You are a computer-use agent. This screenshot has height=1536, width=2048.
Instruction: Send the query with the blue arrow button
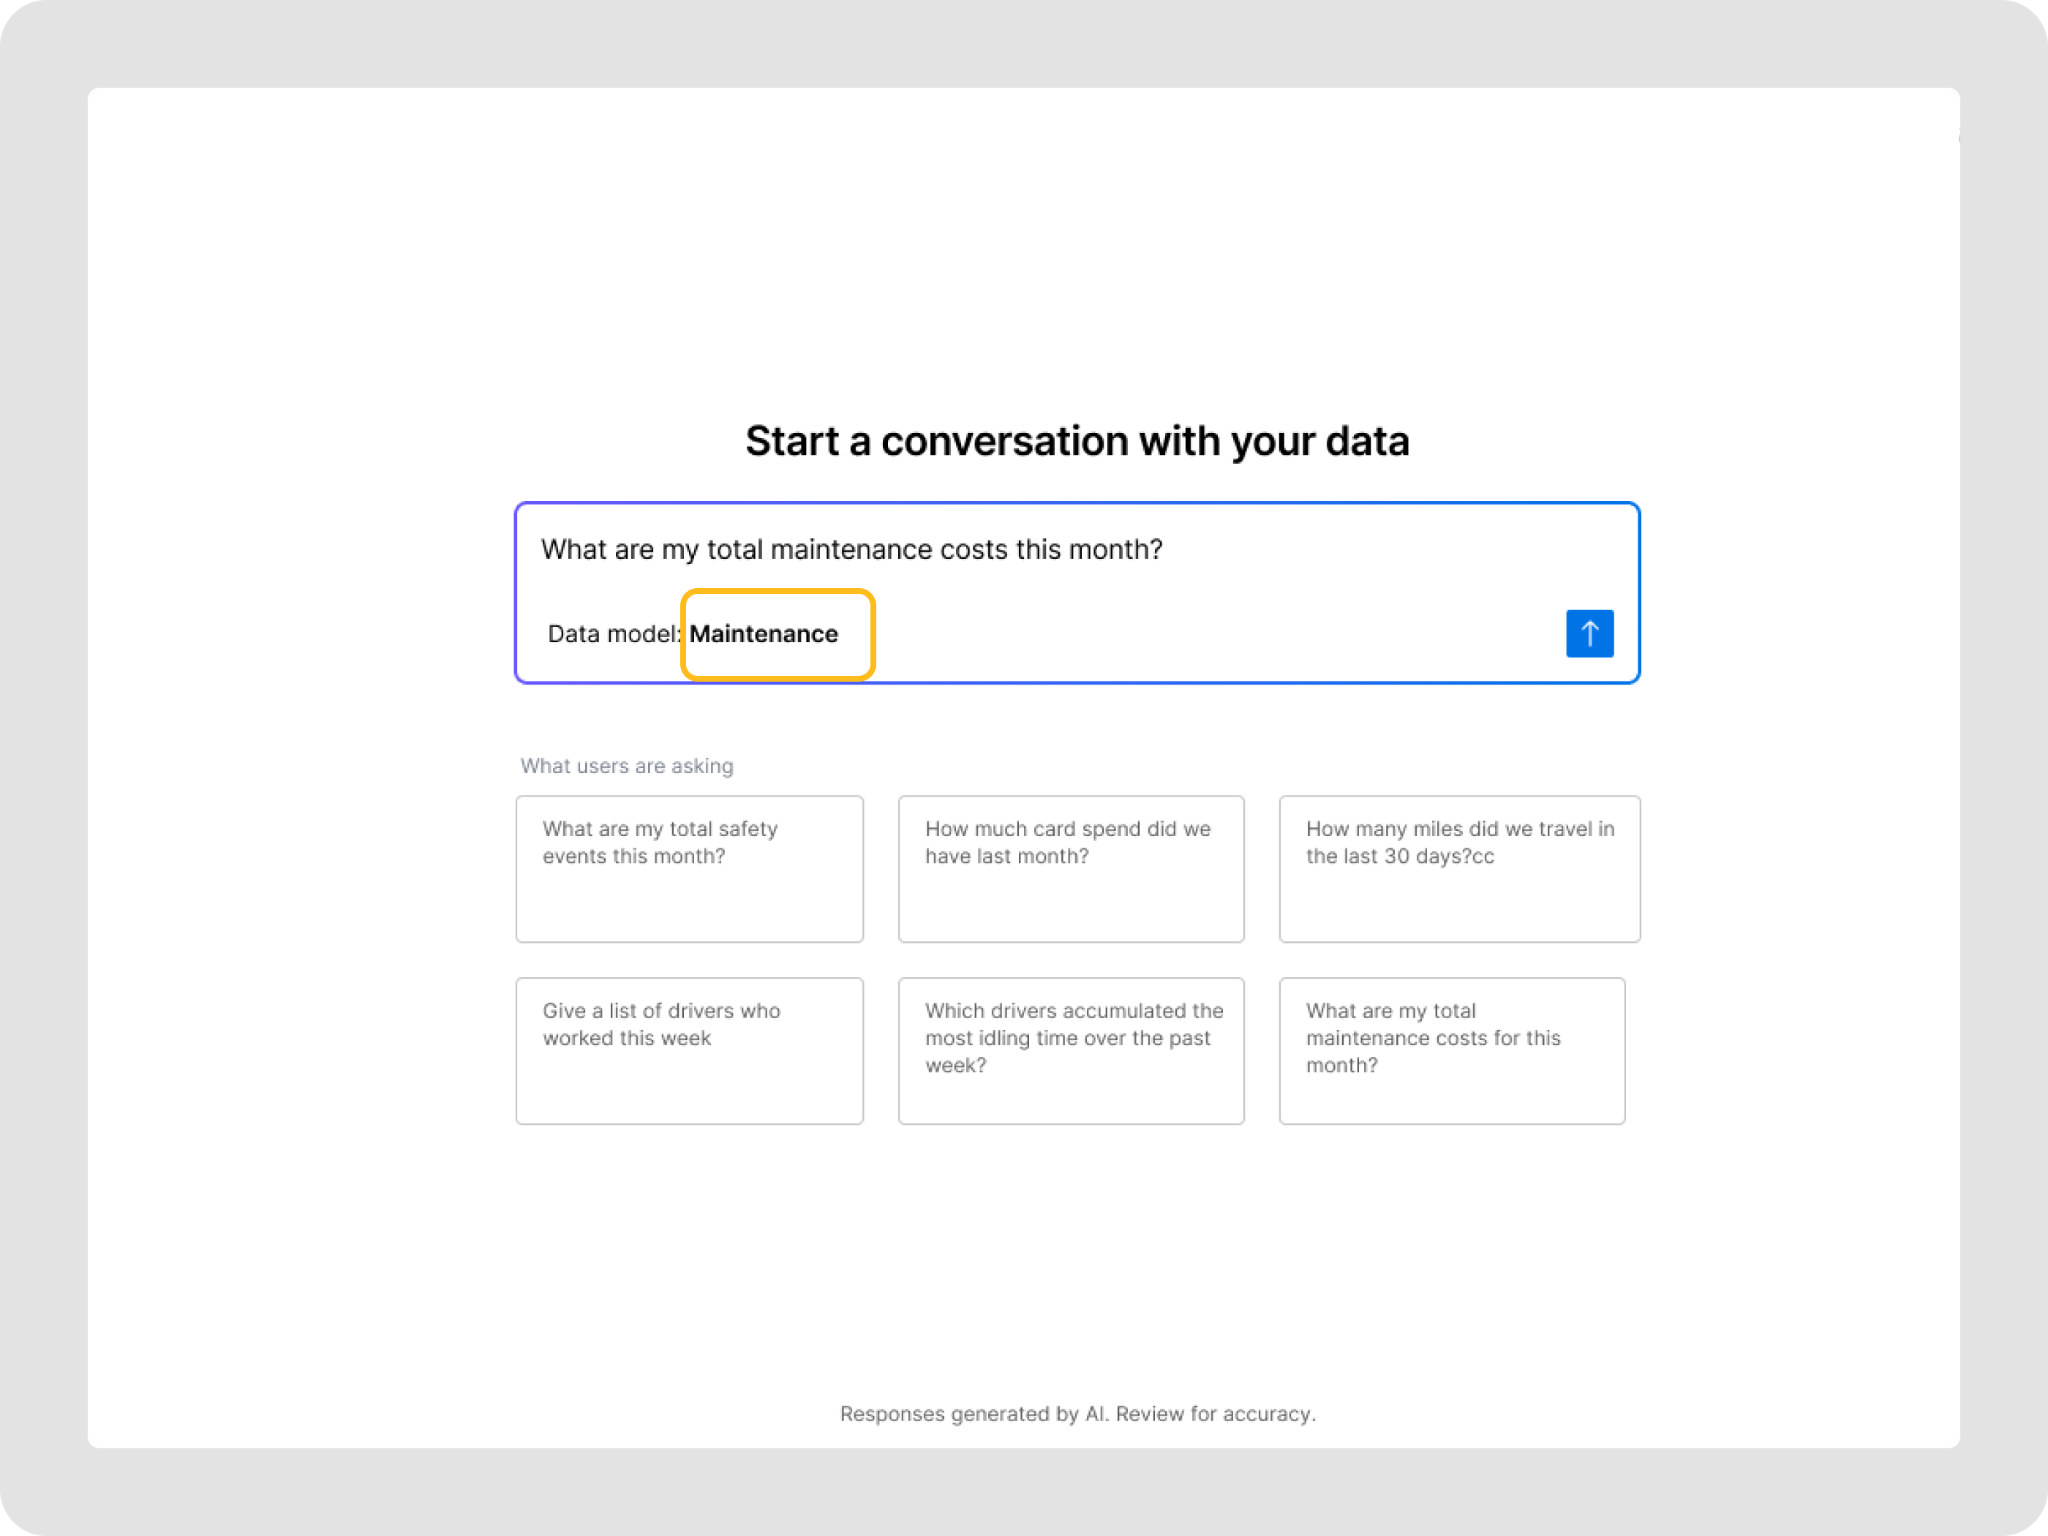tap(1589, 633)
